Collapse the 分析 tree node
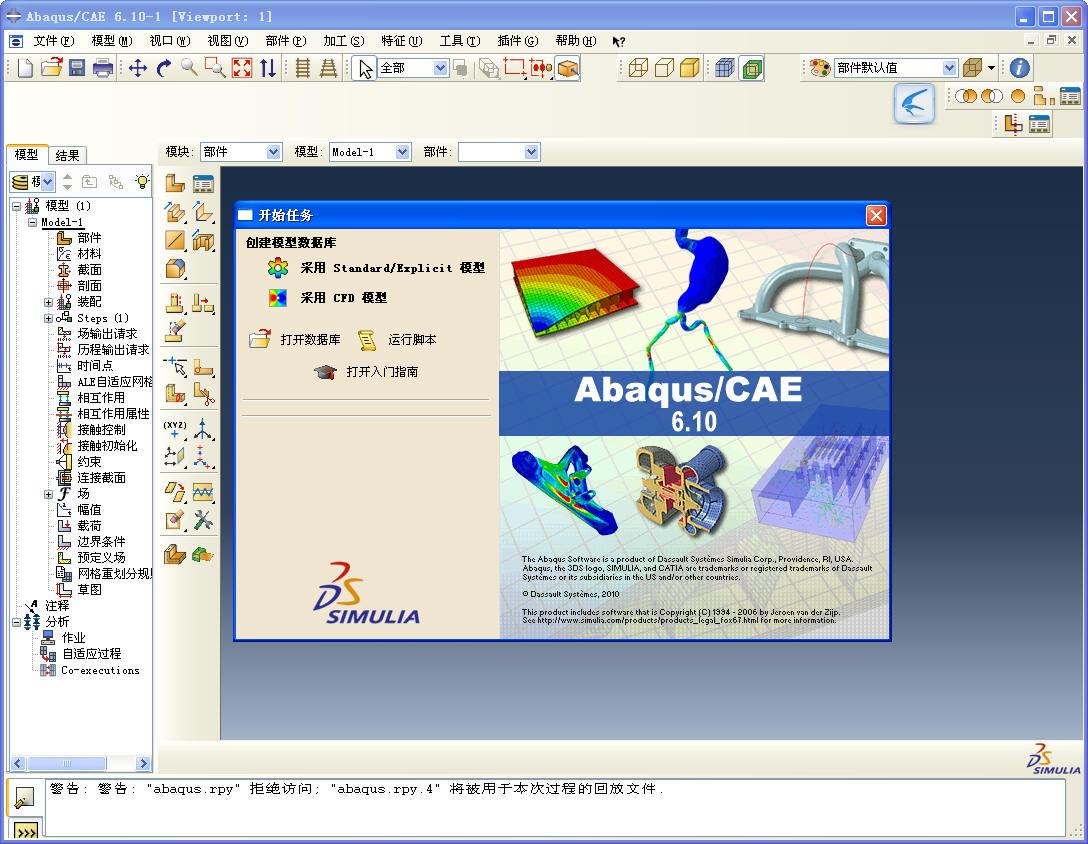Viewport: 1088px width, 844px height. click(x=17, y=623)
